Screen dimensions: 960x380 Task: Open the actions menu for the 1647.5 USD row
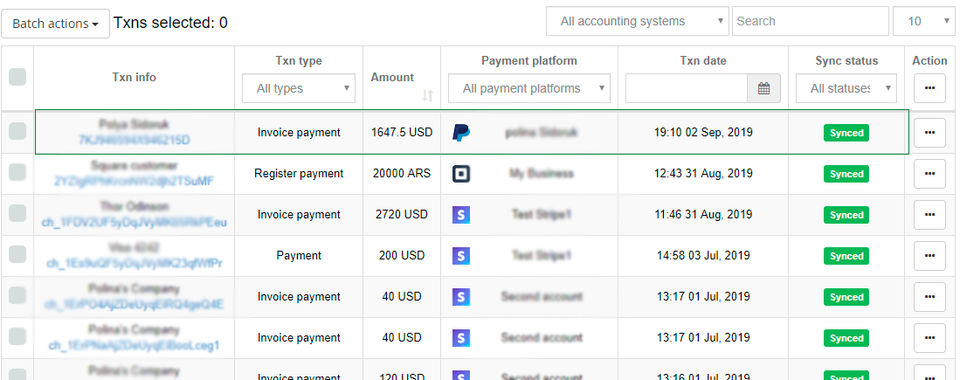point(929,133)
